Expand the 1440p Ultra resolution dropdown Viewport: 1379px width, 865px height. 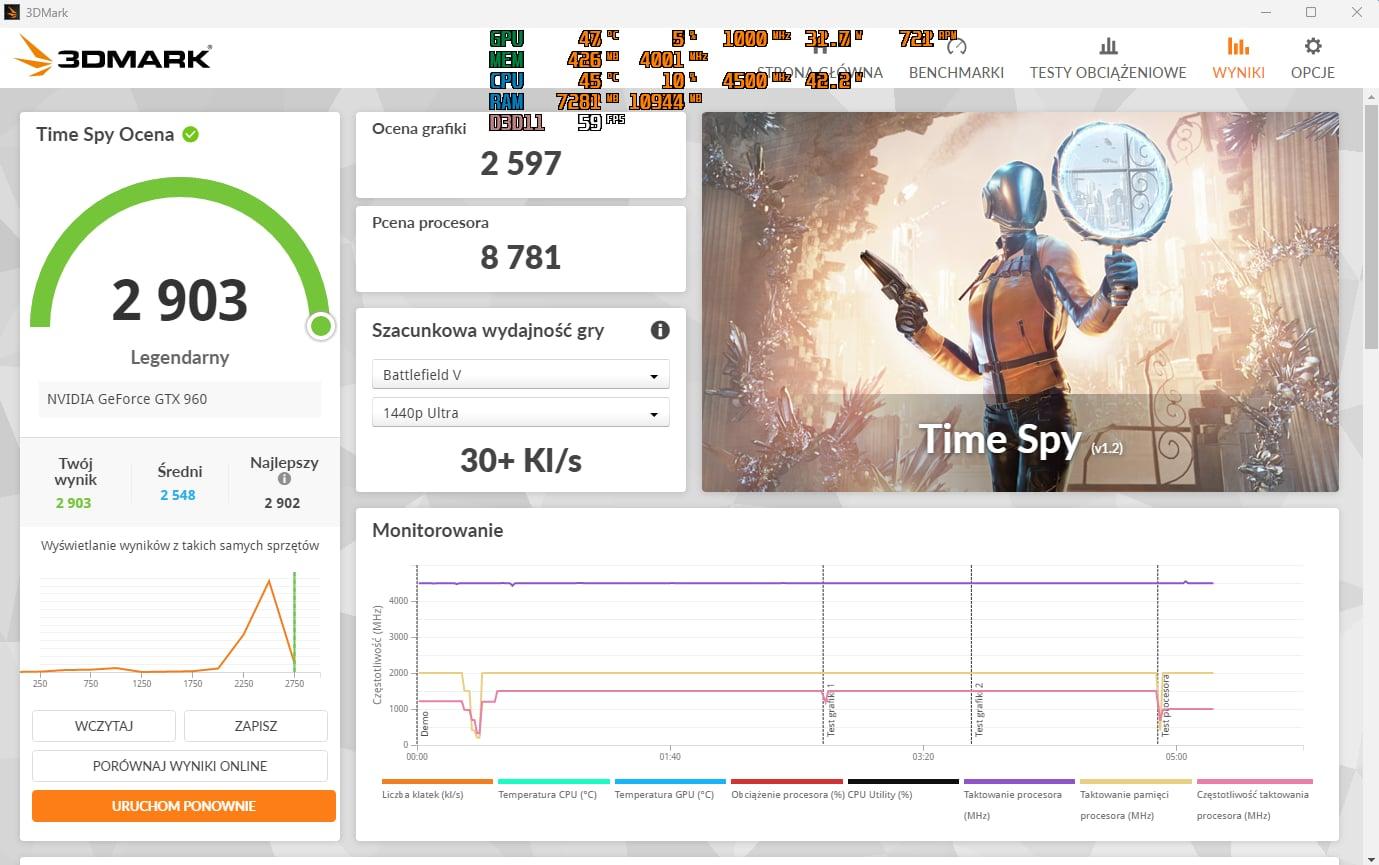pos(520,413)
